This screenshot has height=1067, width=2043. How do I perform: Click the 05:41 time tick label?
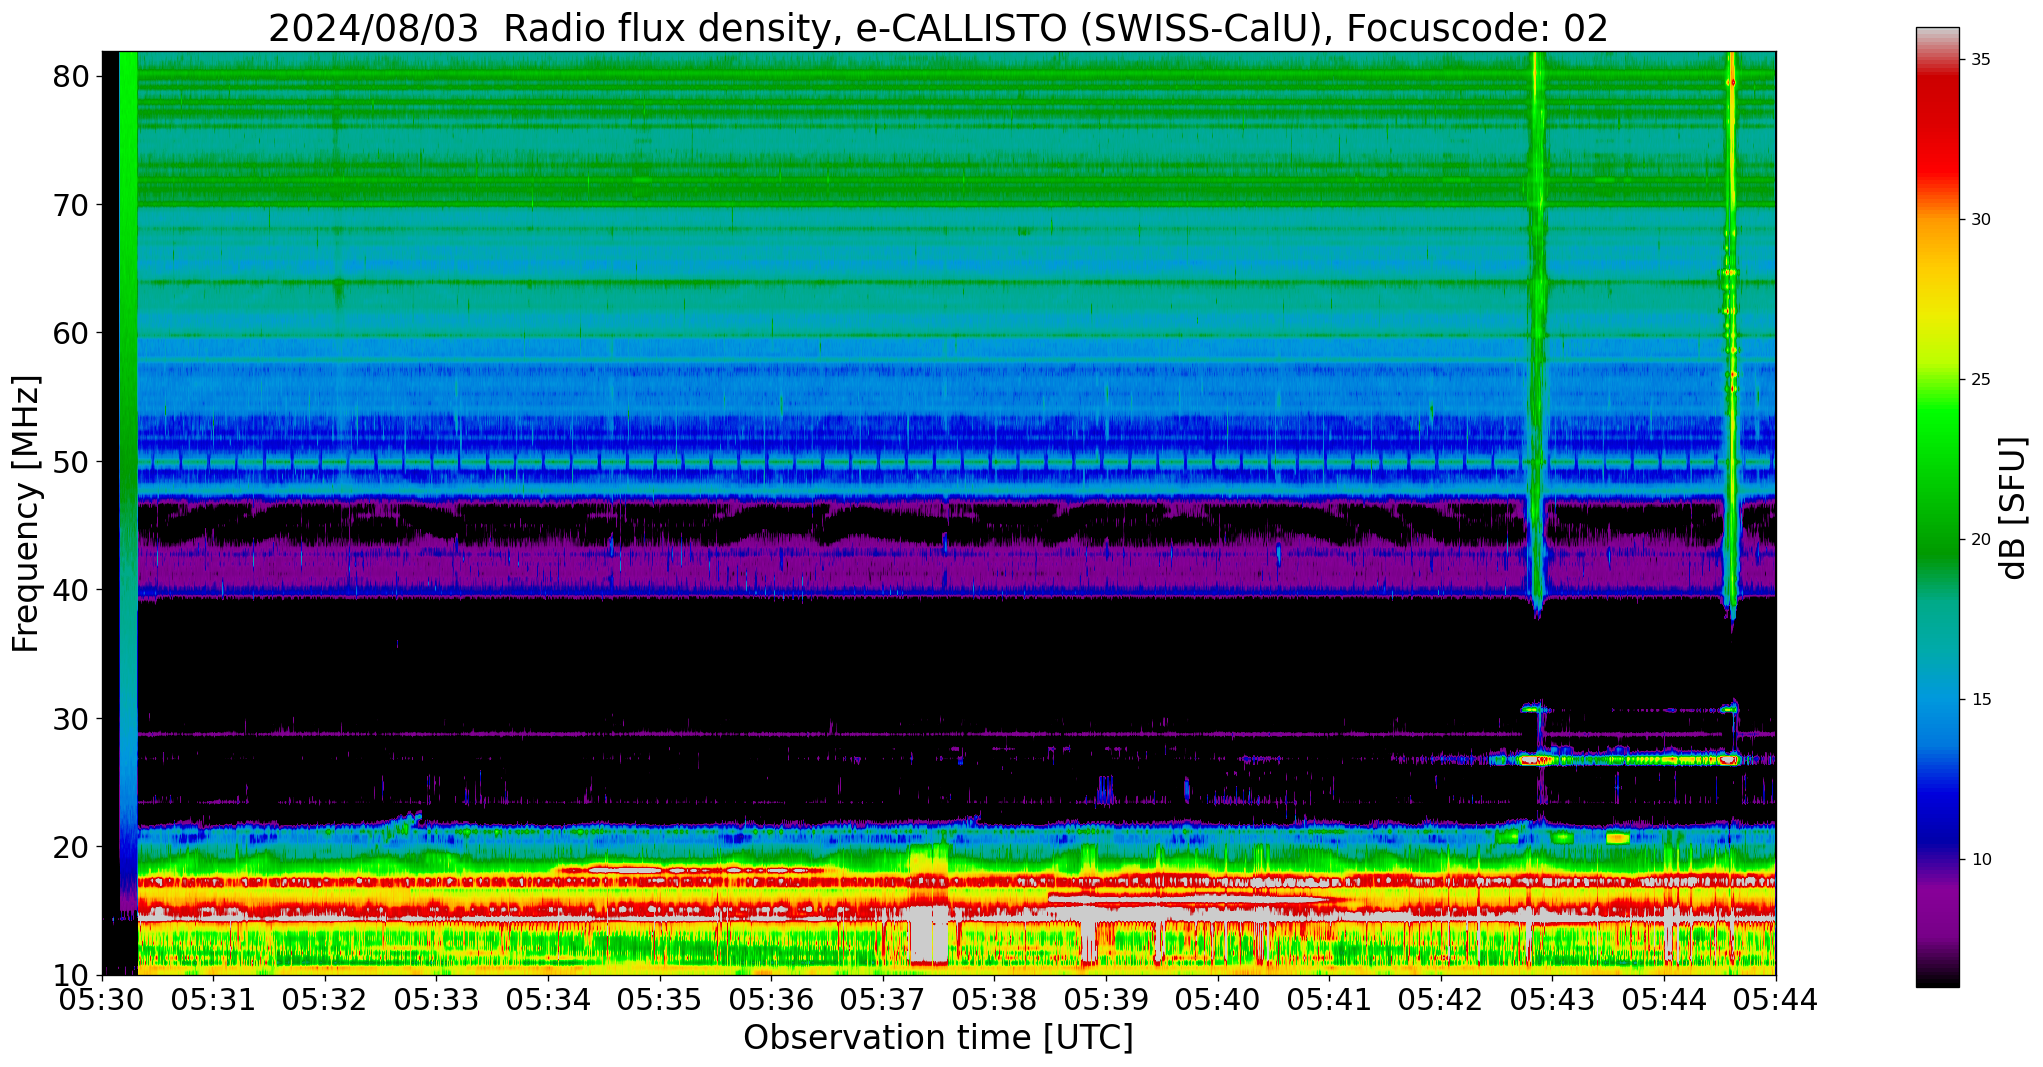(x=1330, y=999)
